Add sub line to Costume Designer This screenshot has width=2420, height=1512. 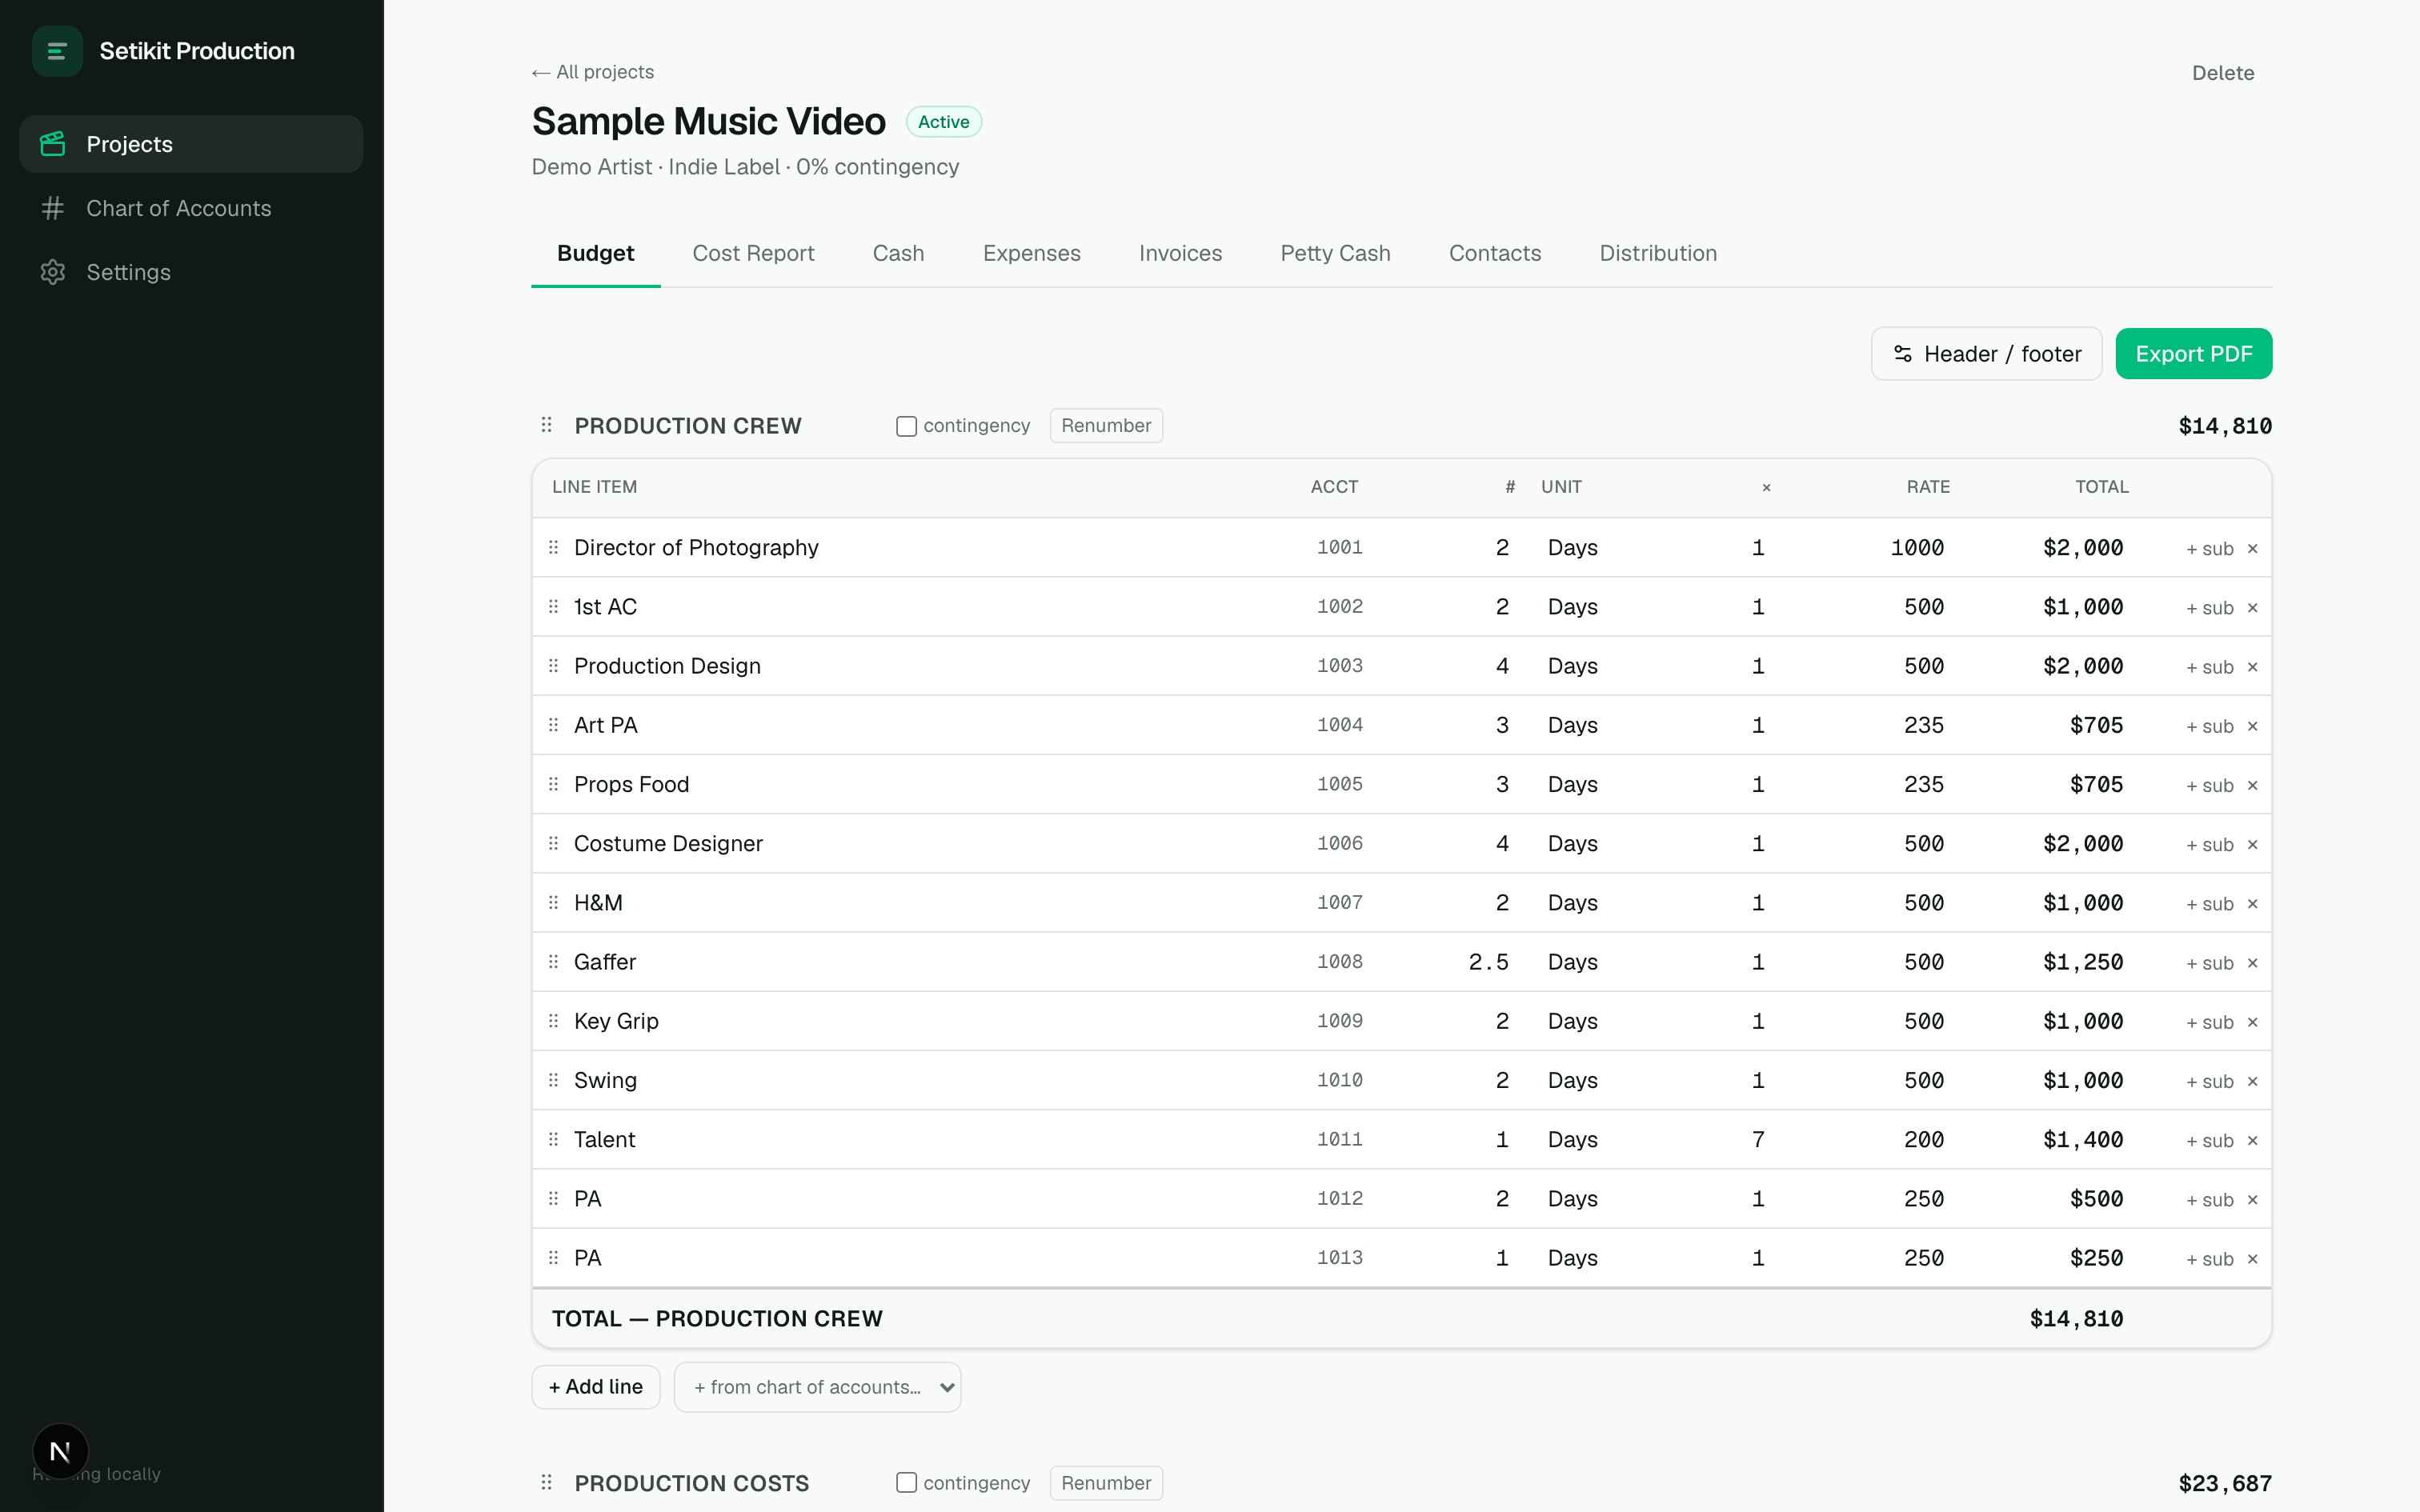[2209, 845]
